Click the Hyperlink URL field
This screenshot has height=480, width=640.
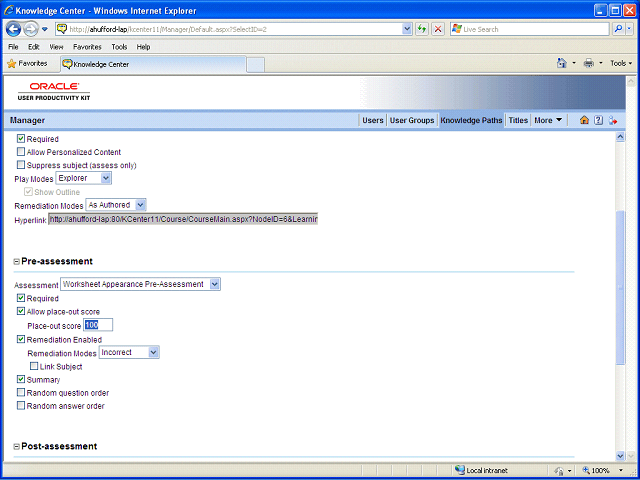[x=183, y=219]
